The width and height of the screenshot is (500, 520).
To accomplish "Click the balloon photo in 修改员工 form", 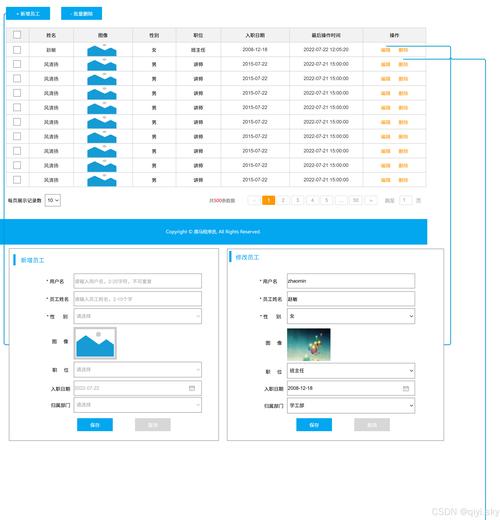I will pyautogui.click(x=309, y=344).
